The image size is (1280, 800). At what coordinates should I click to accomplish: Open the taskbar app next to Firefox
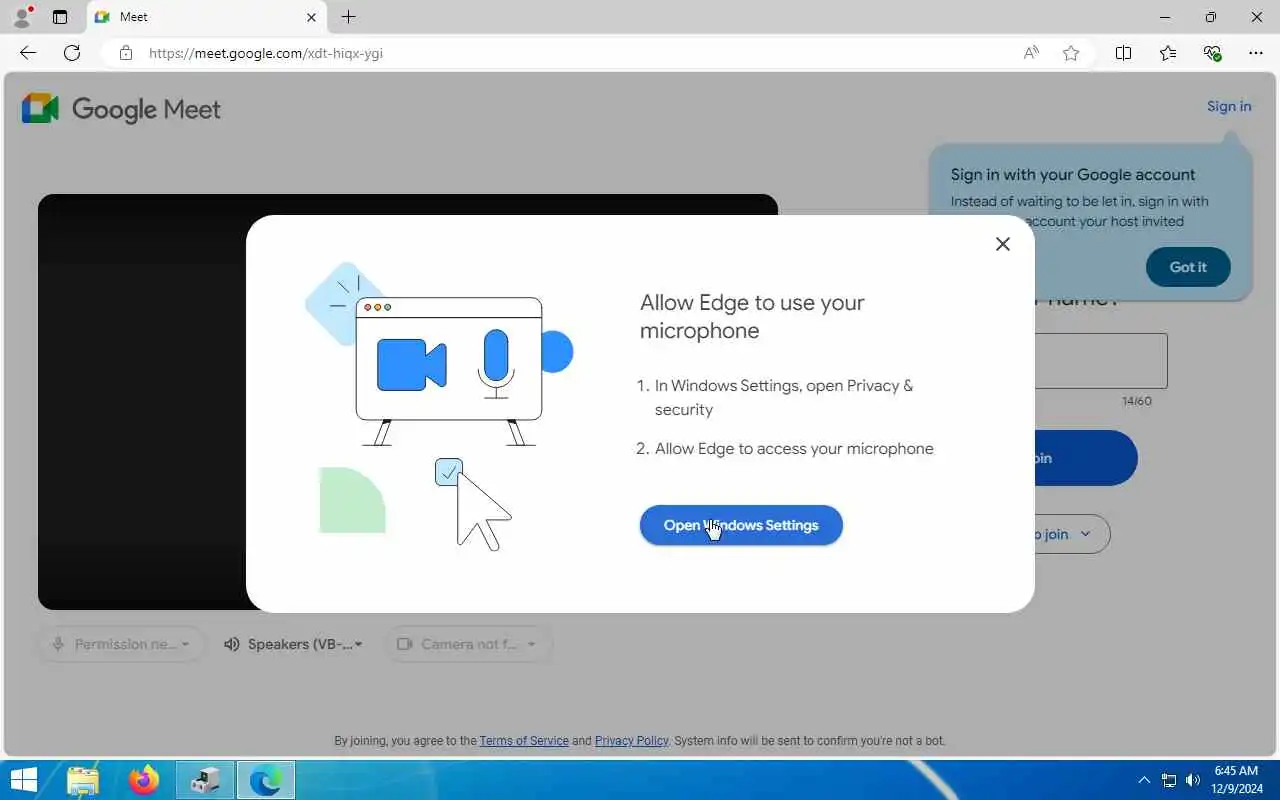pyautogui.click(x=205, y=780)
